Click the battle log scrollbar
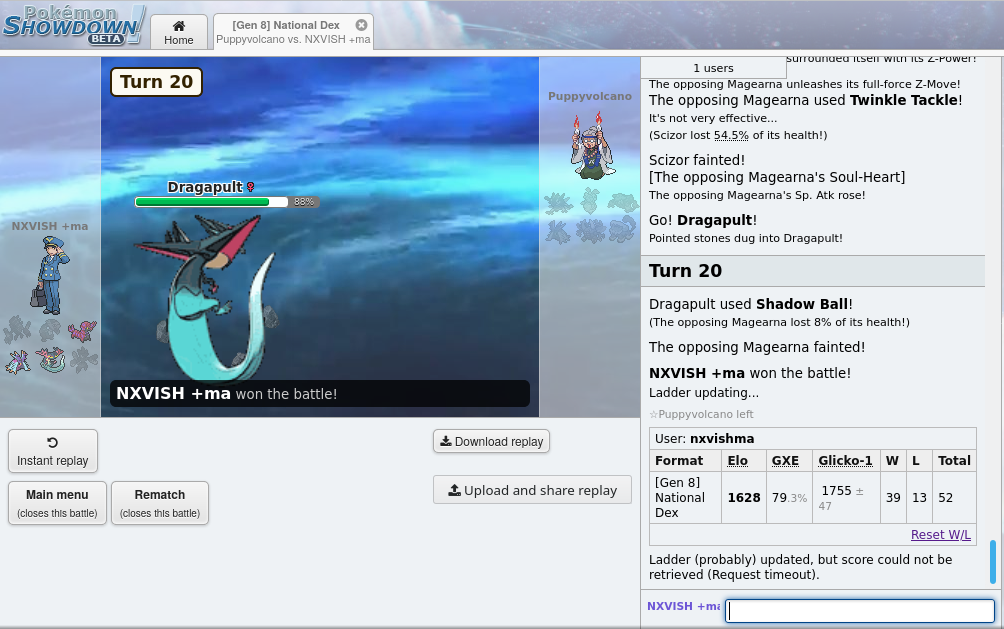1004x629 pixels. point(992,562)
